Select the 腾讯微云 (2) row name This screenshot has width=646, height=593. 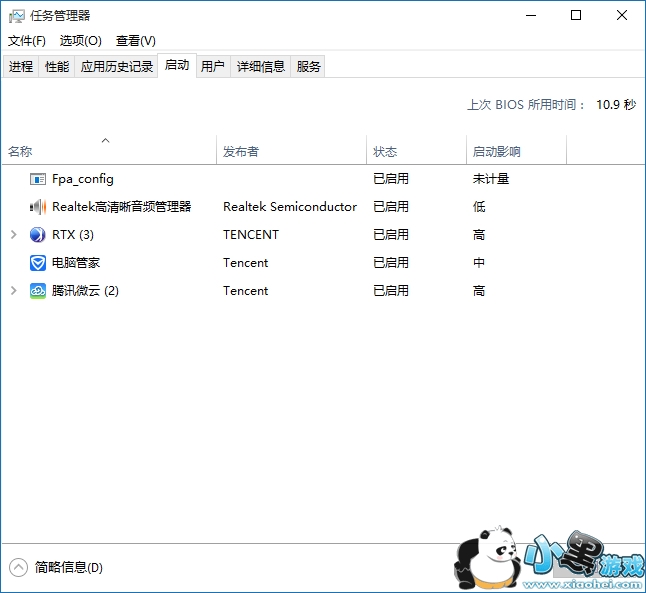pos(85,291)
